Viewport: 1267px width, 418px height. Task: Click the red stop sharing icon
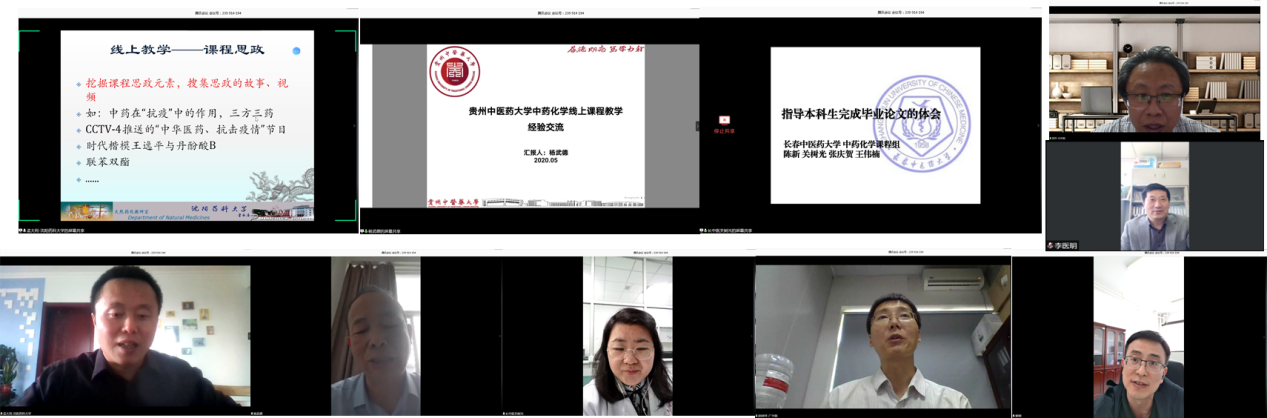click(724, 120)
